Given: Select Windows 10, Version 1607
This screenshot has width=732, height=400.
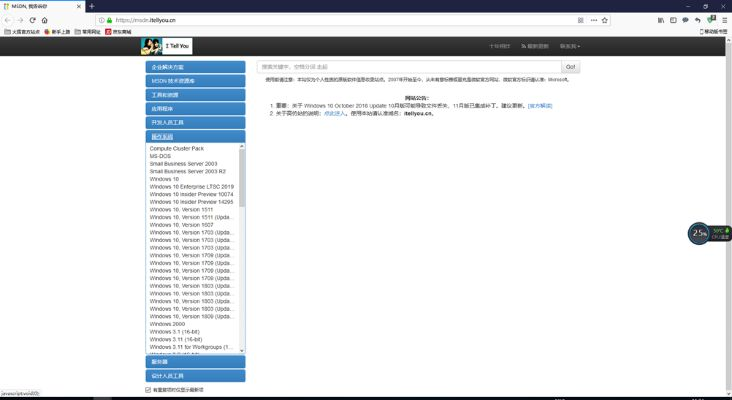Looking at the screenshot, I should [x=181, y=225].
